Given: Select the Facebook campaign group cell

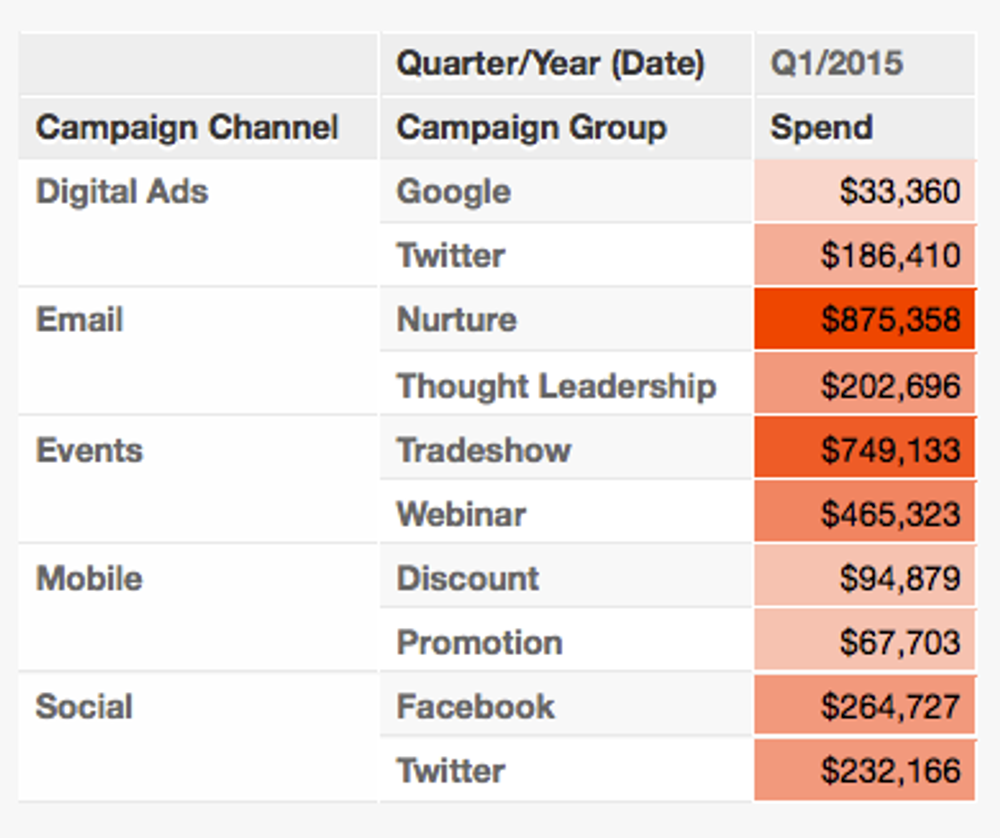Looking at the screenshot, I should [x=566, y=706].
